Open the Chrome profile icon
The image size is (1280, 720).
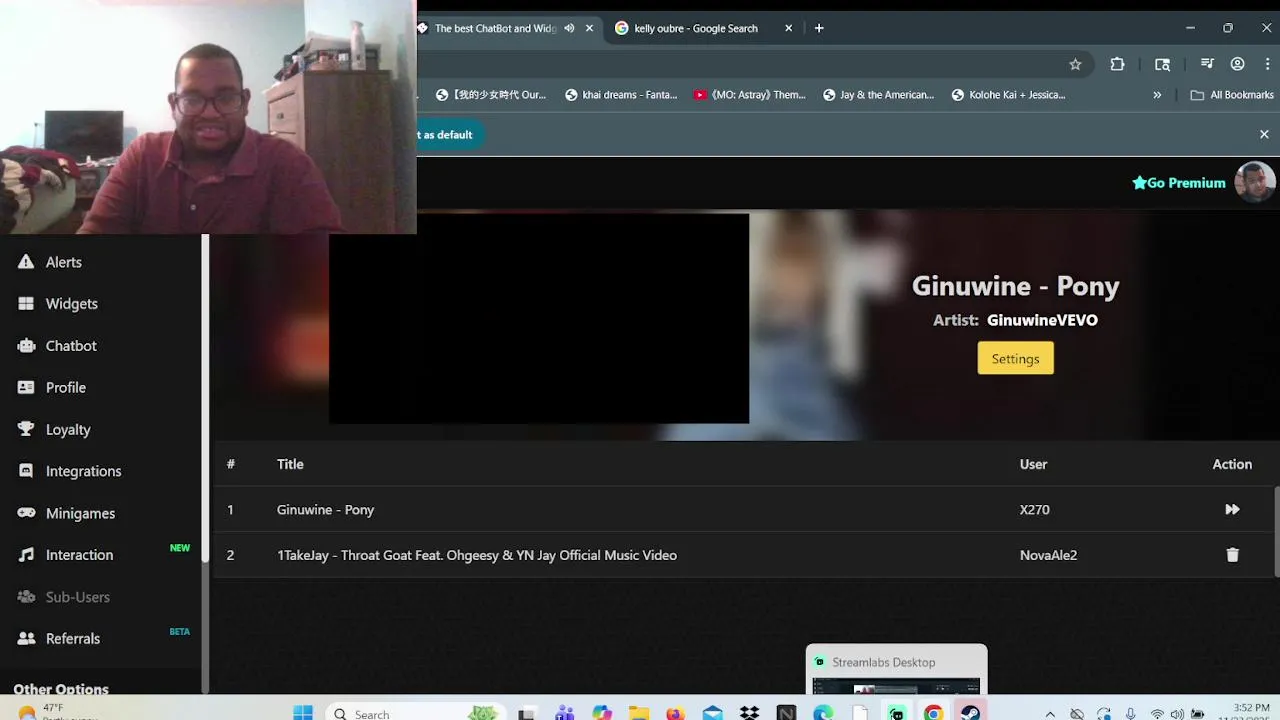pos(1237,64)
